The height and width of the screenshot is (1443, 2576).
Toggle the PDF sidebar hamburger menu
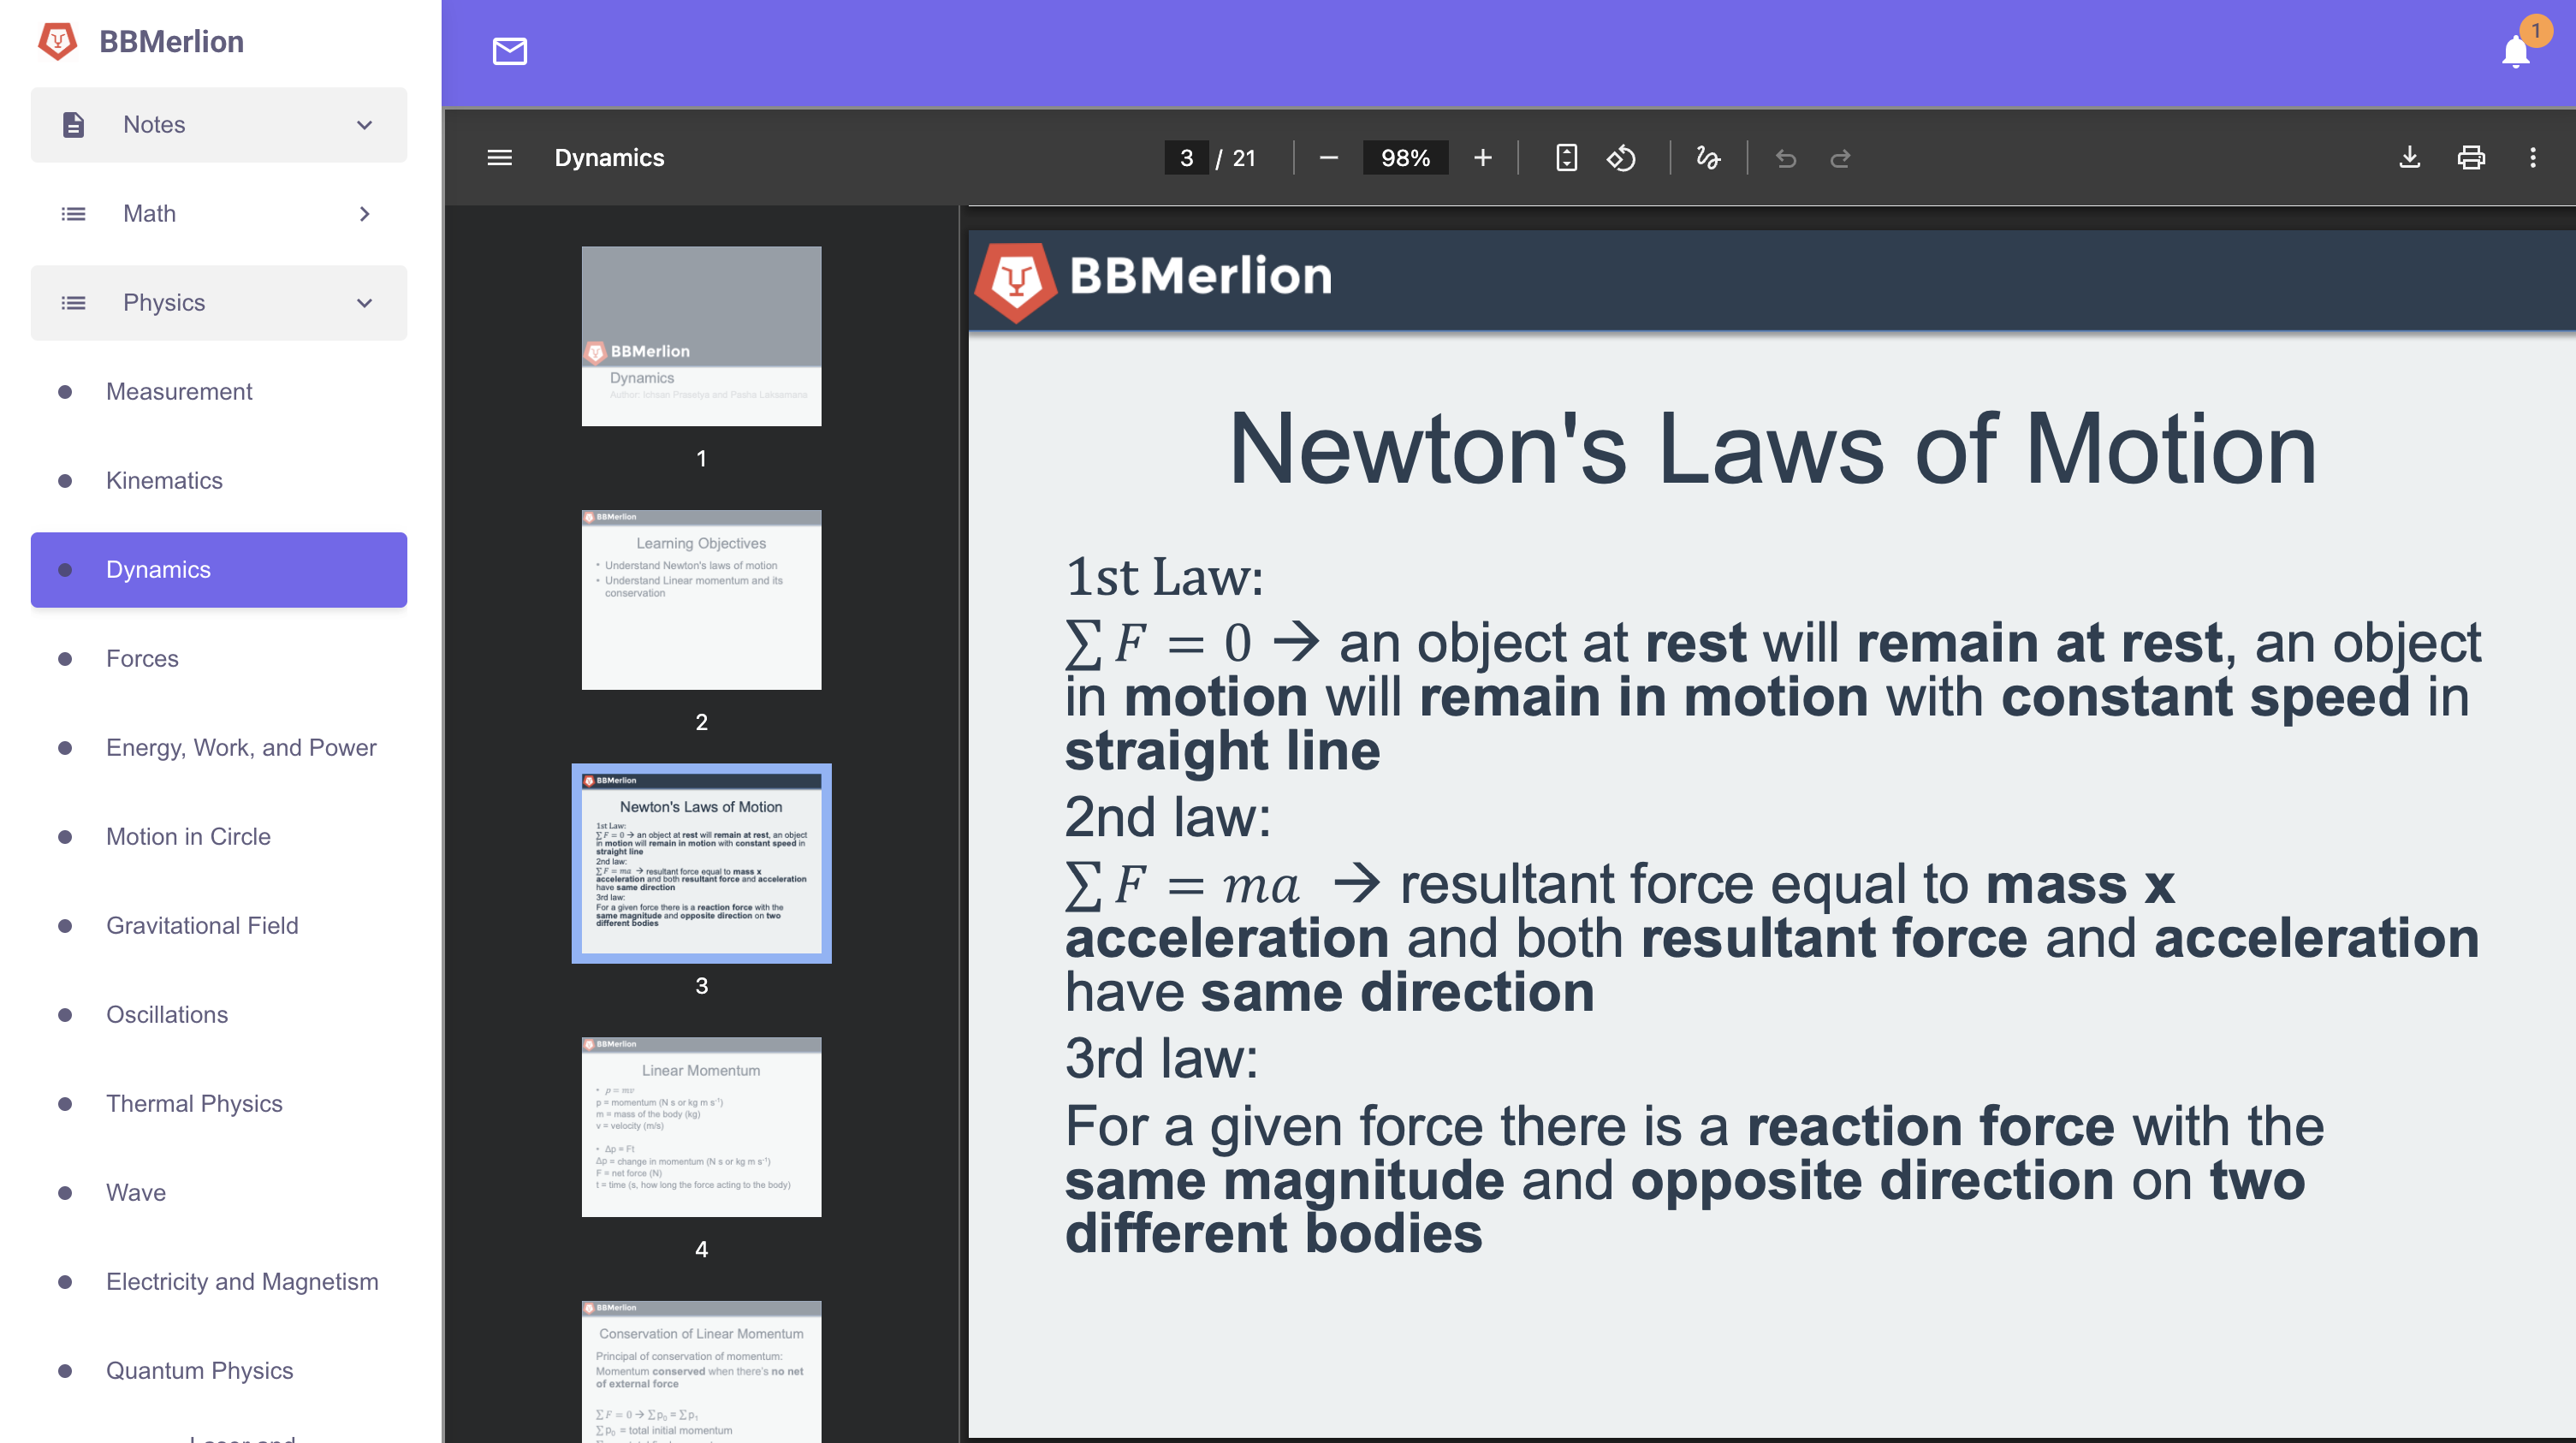coord(499,158)
